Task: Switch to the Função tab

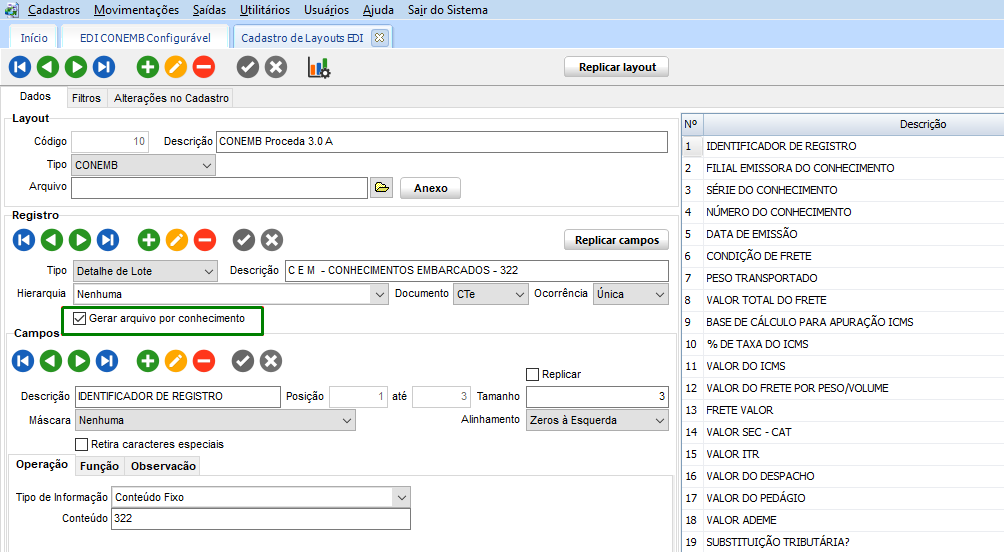Action: pos(99,466)
